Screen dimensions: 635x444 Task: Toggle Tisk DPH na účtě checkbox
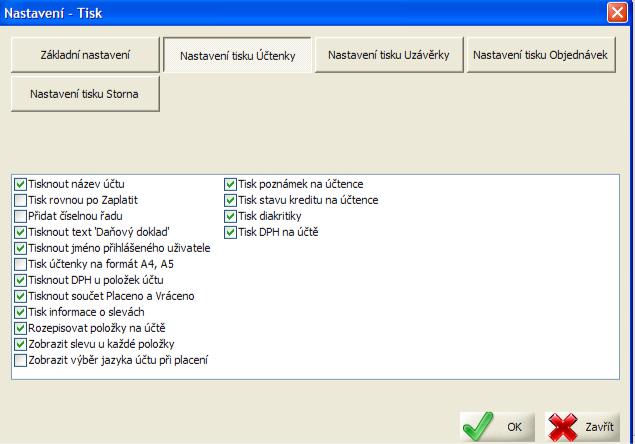point(230,232)
